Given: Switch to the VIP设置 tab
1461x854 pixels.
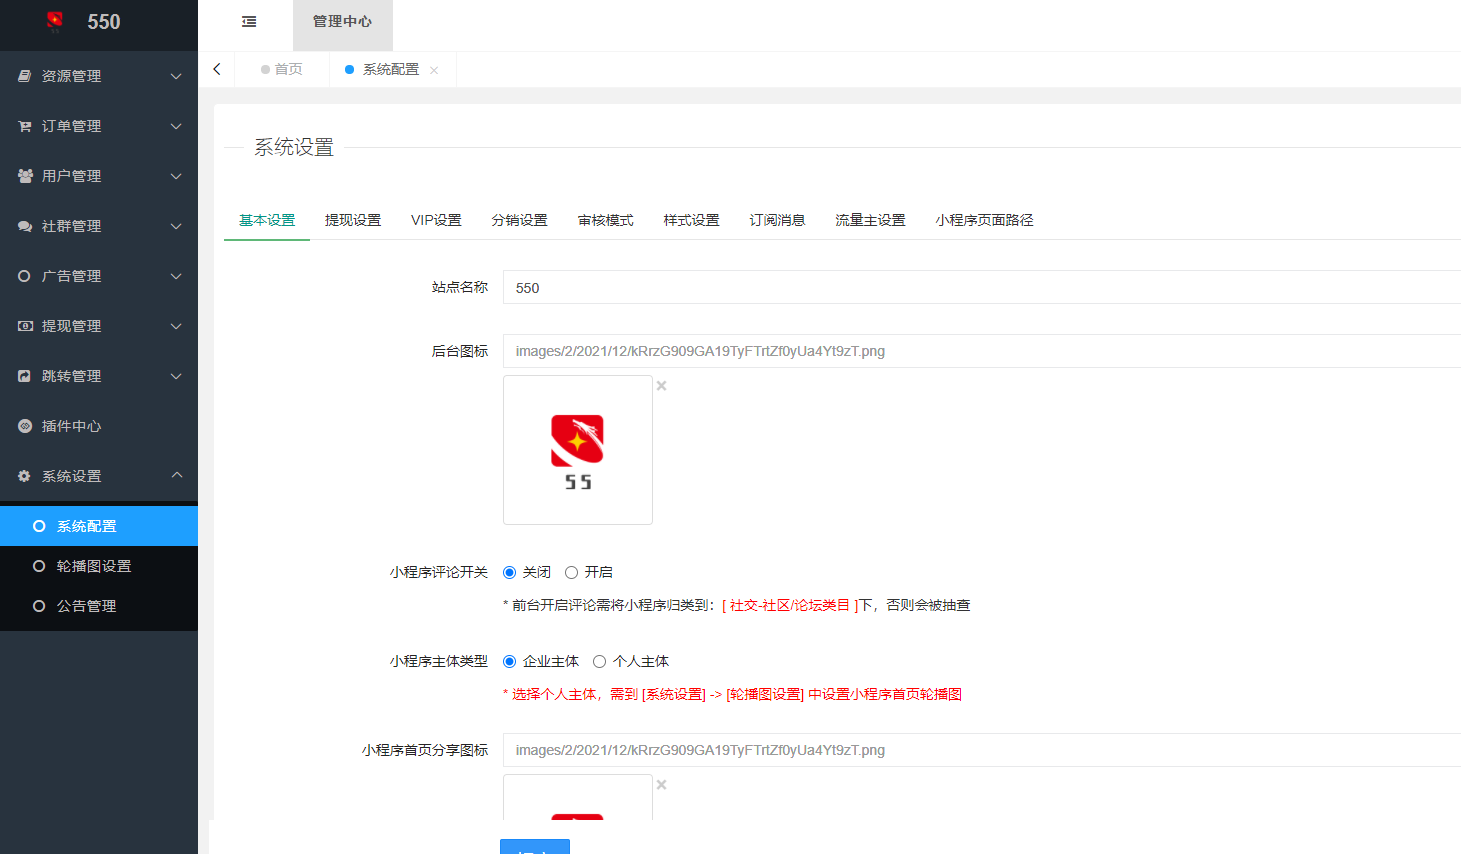Looking at the screenshot, I should click(436, 220).
